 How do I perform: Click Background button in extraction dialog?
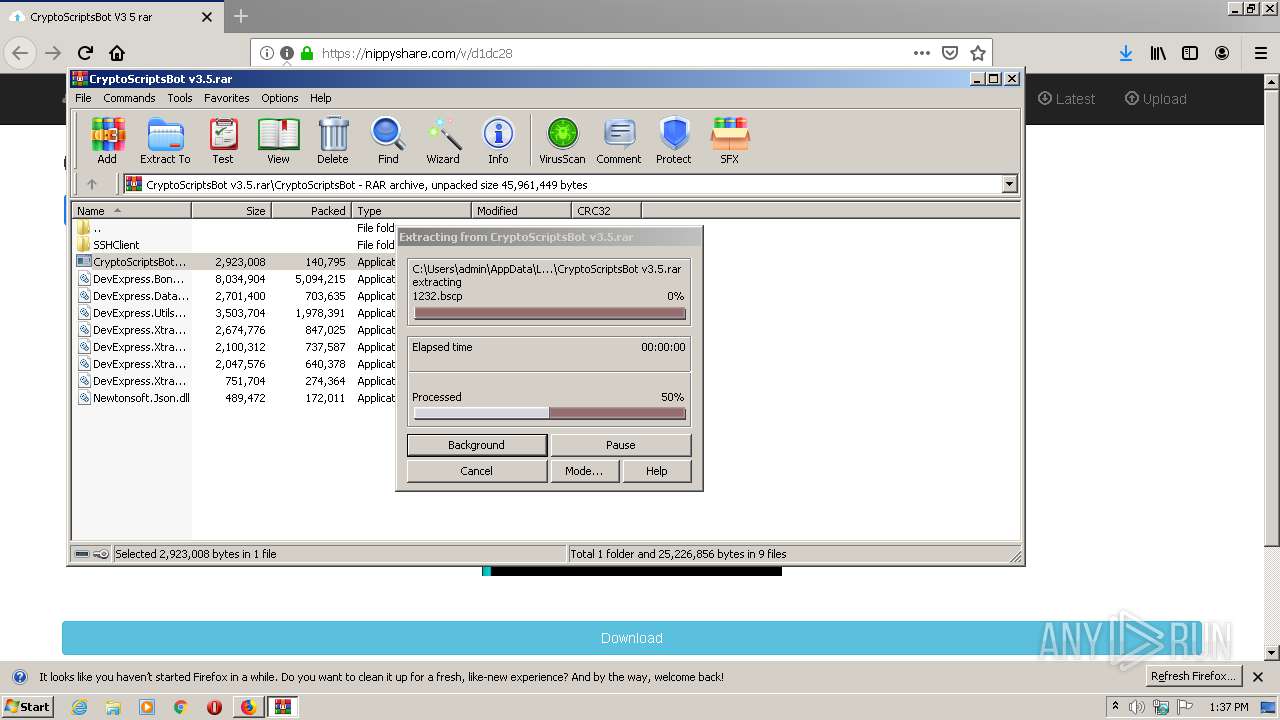point(477,445)
